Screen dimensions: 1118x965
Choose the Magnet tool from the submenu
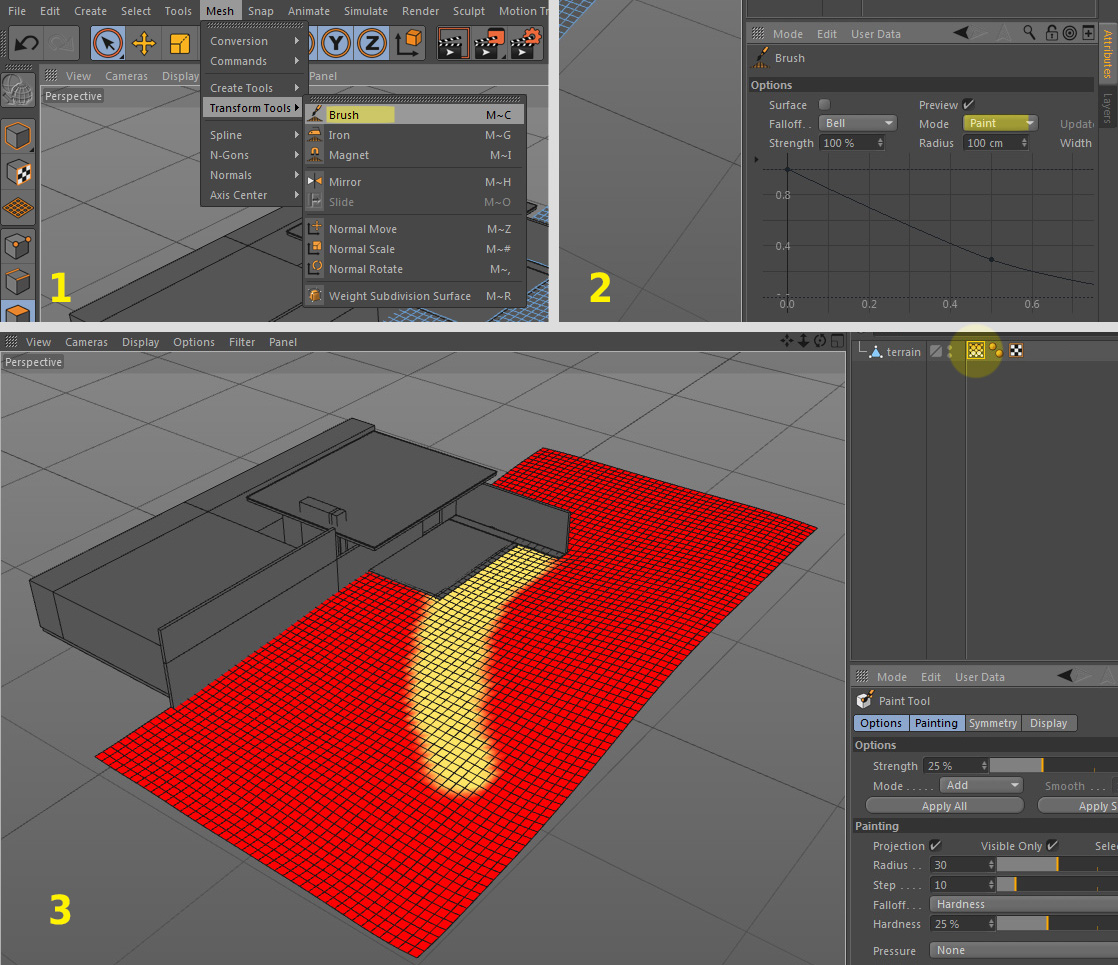pyautogui.click(x=348, y=155)
